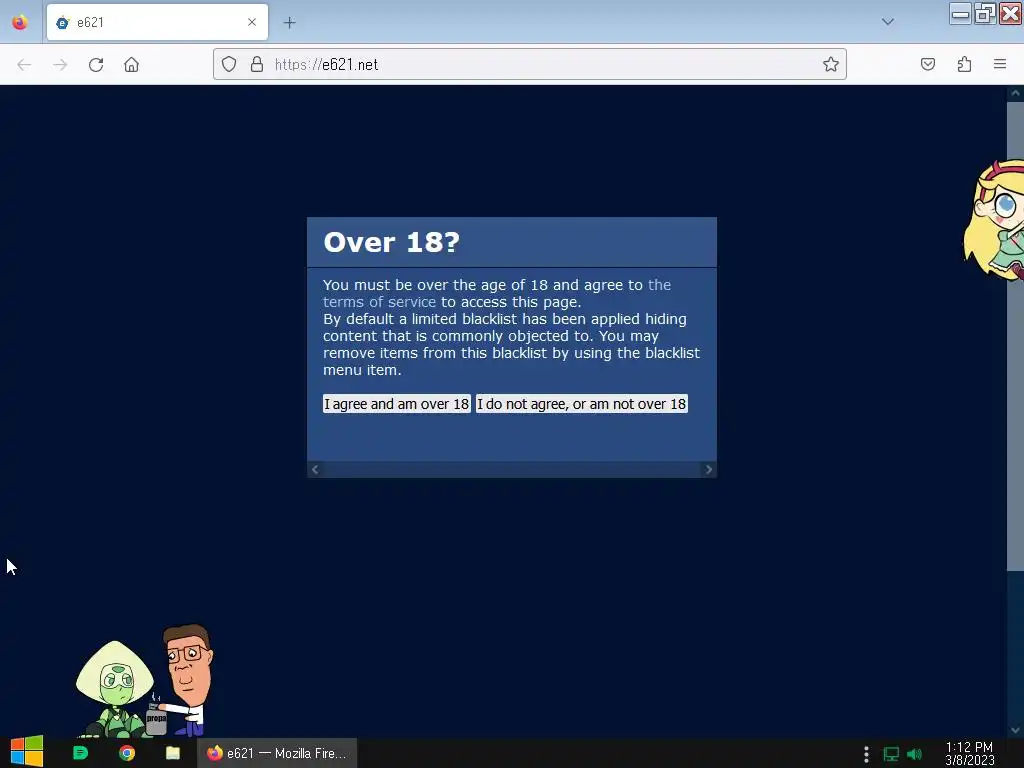
Task: Focus the URL address bar
Action: (530, 64)
